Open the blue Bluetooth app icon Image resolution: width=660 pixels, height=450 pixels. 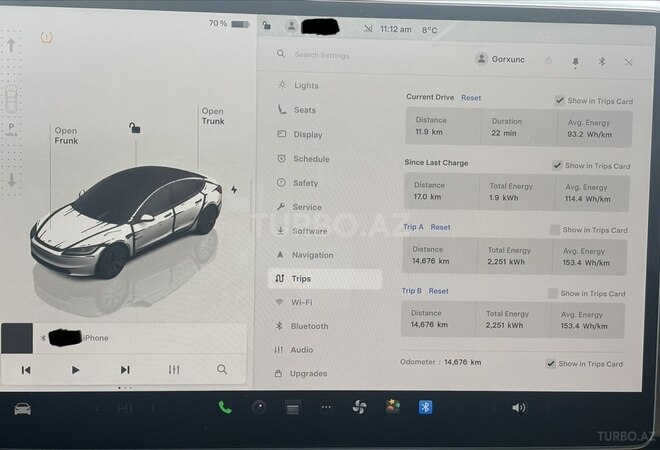click(425, 407)
